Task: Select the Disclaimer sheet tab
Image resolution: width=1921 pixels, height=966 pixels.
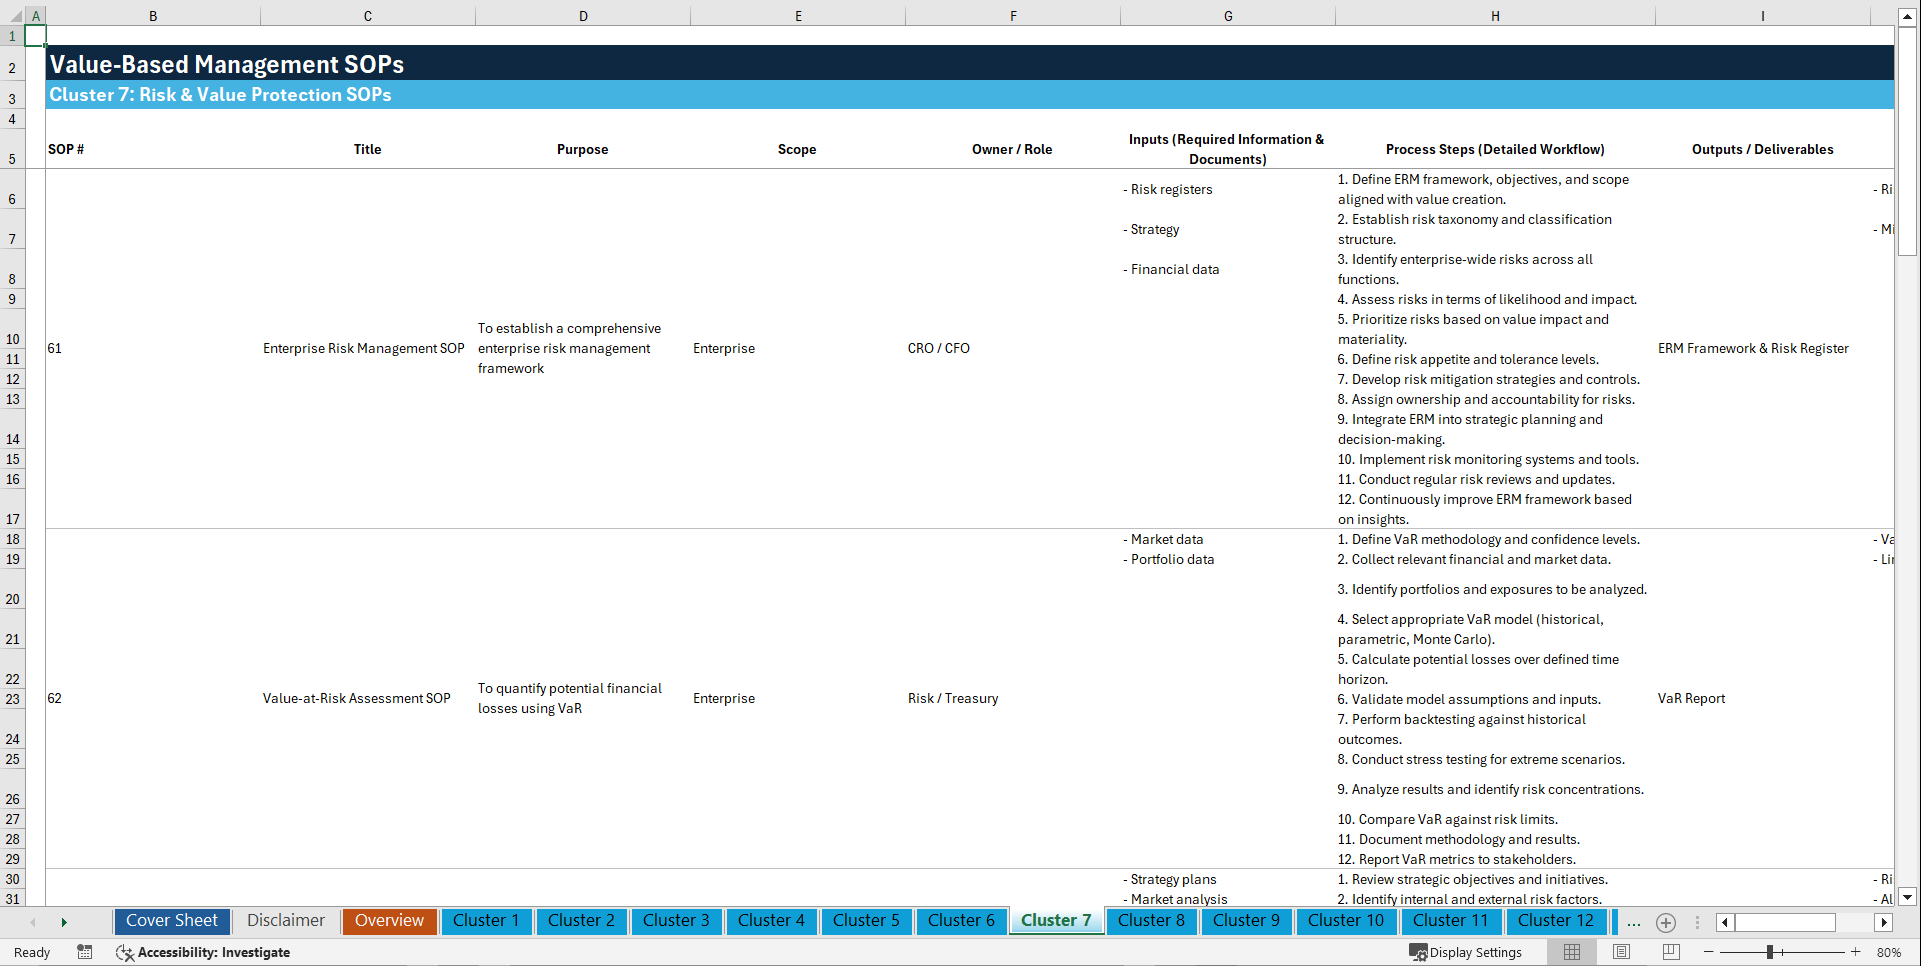Action: (x=285, y=921)
